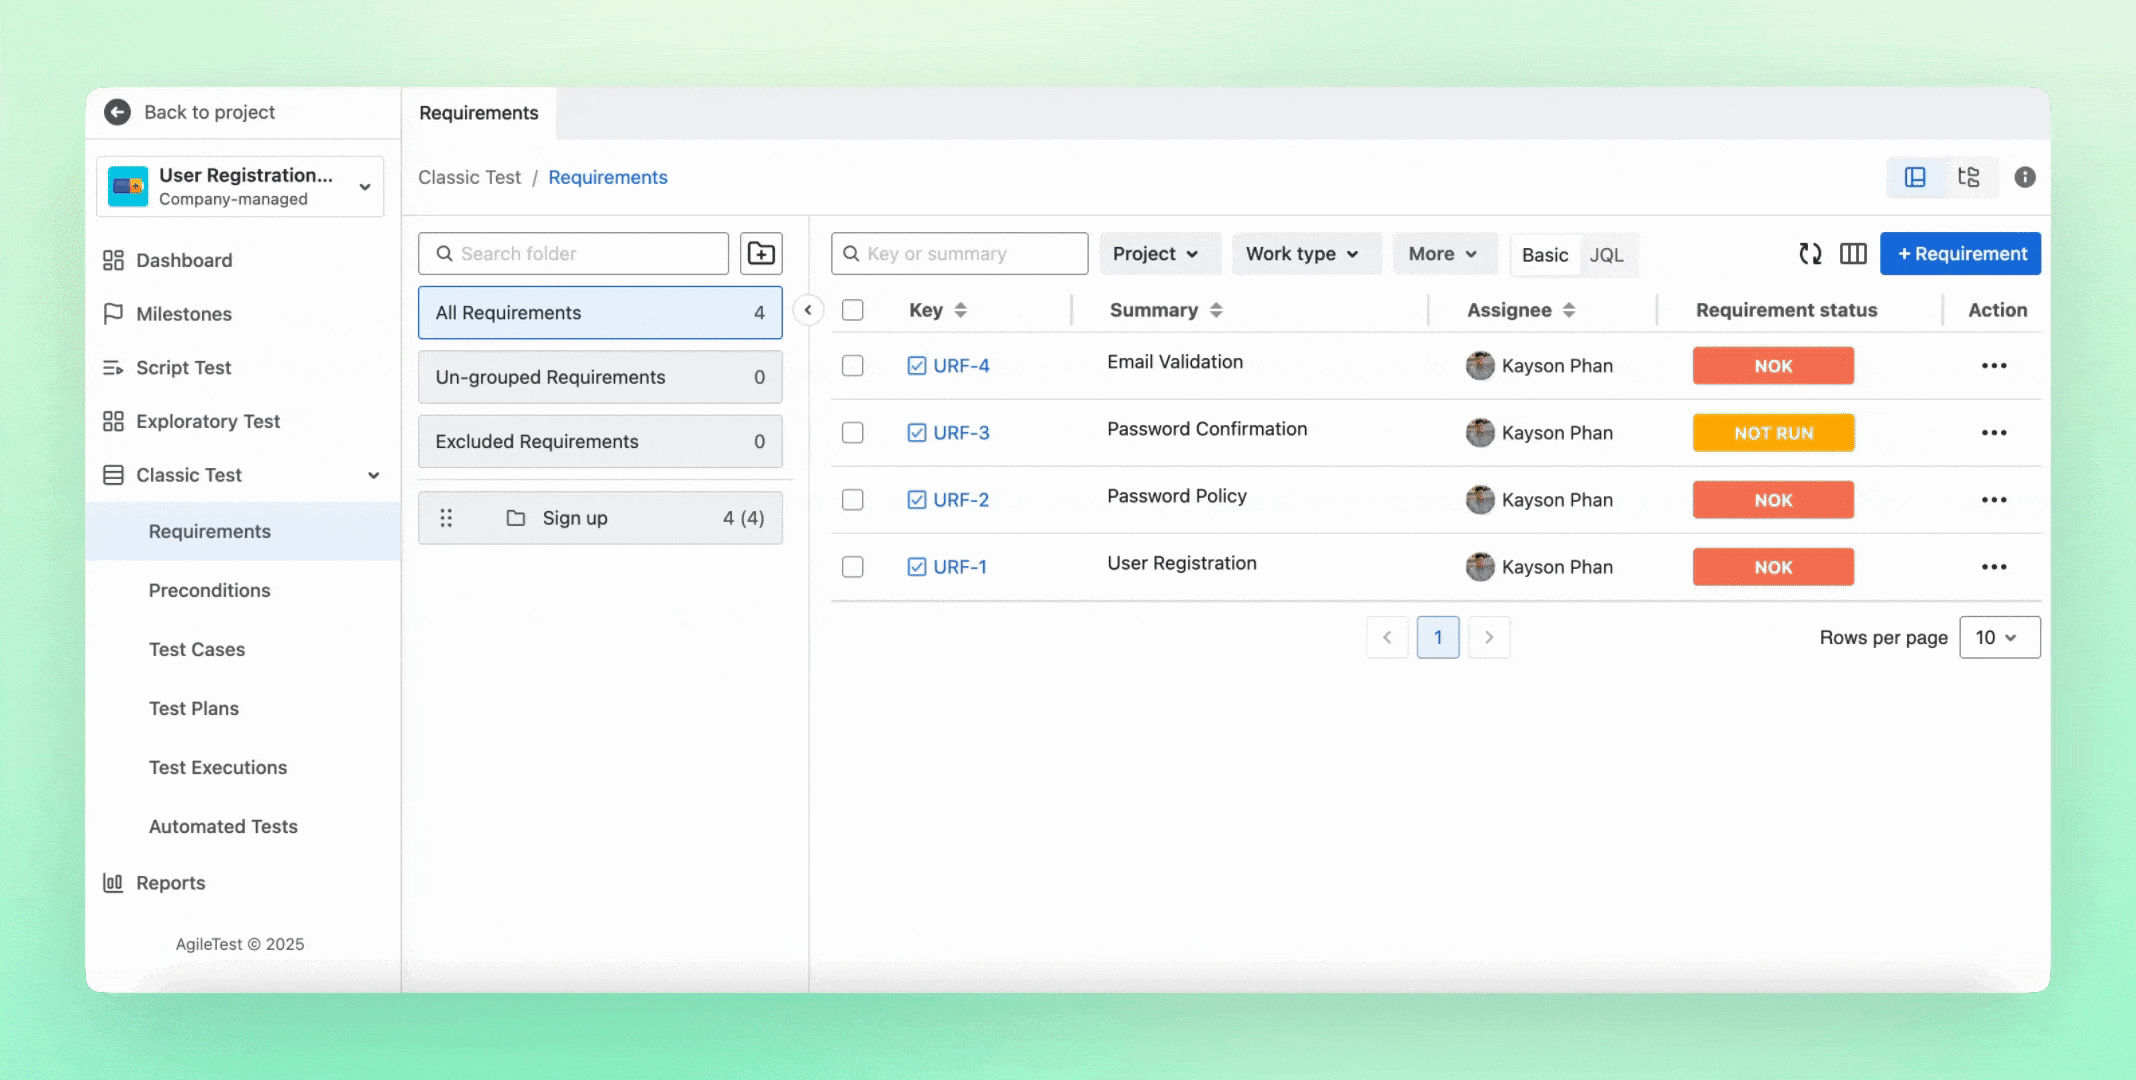Click the info icon at top right
This screenshot has width=2136, height=1080.
tap(2024, 177)
